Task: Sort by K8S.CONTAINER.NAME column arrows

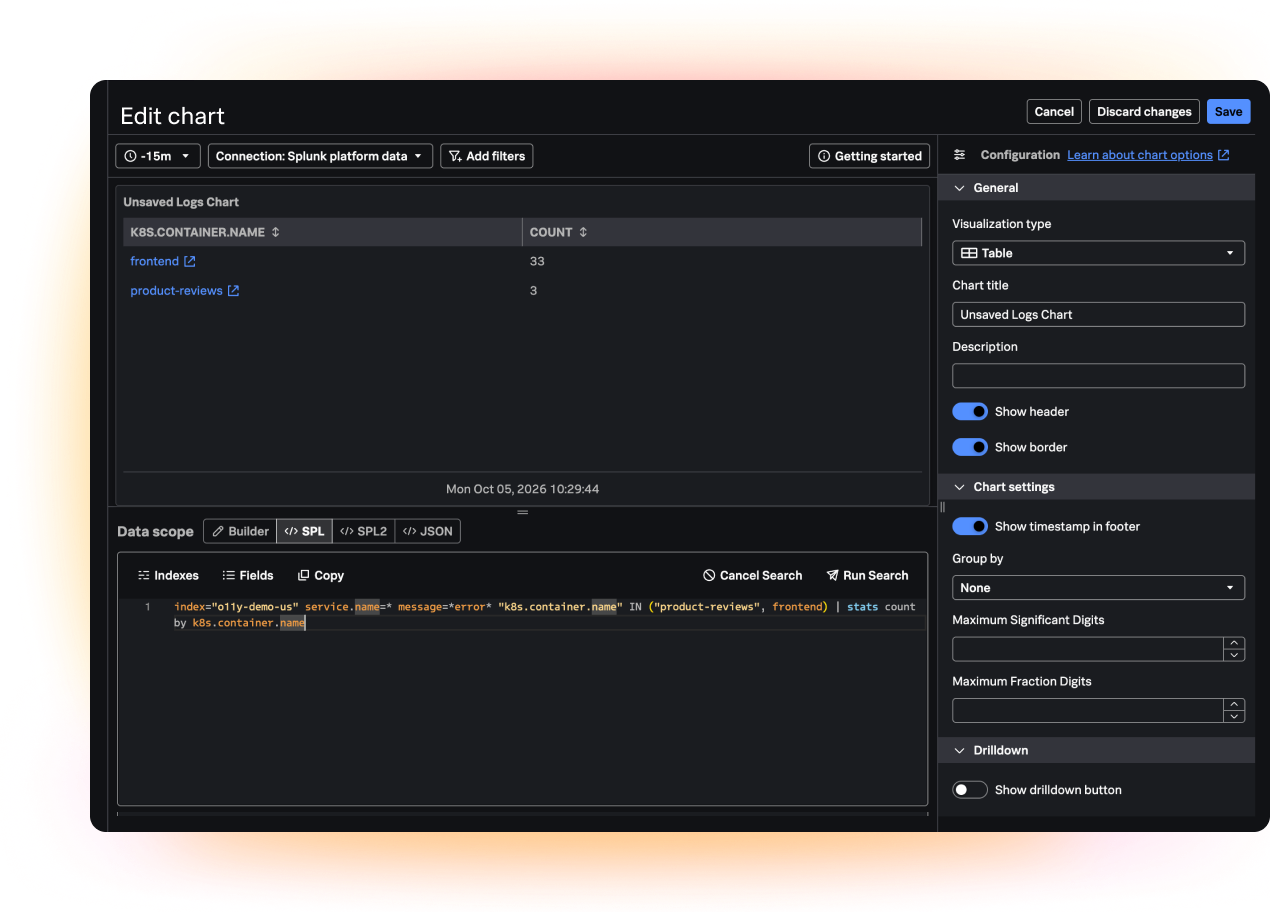Action: pyautogui.click(x=276, y=232)
